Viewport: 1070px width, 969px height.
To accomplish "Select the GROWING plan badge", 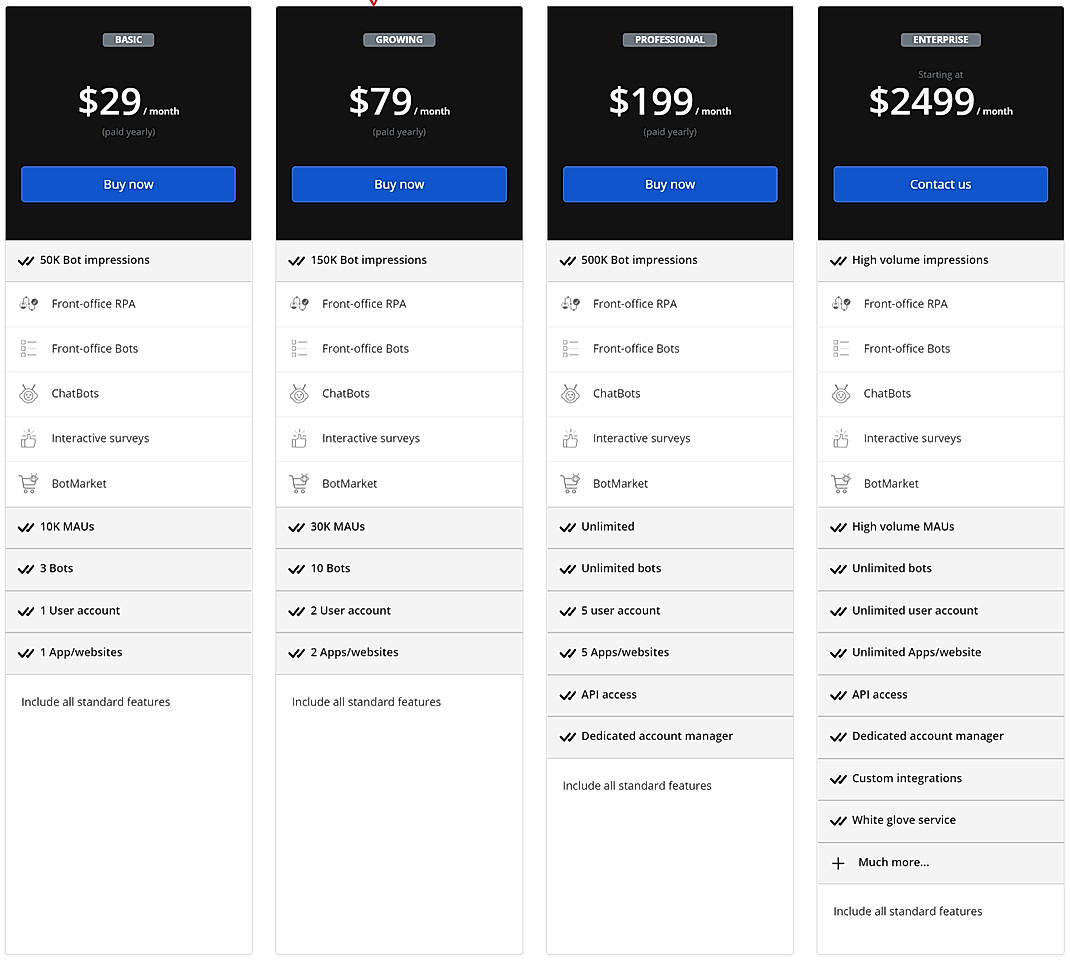I will pos(399,39).
